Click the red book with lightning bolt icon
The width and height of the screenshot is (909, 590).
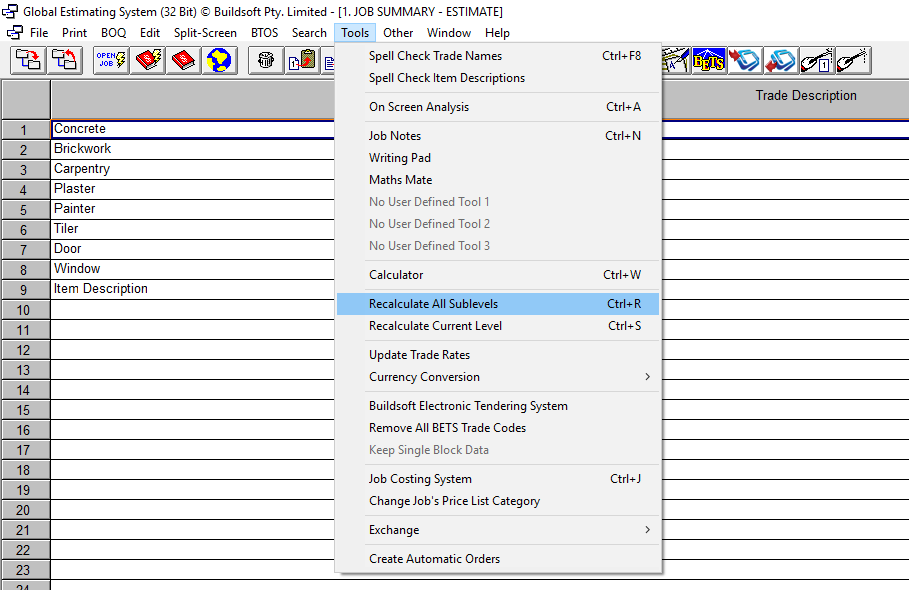tap(149, 61)
